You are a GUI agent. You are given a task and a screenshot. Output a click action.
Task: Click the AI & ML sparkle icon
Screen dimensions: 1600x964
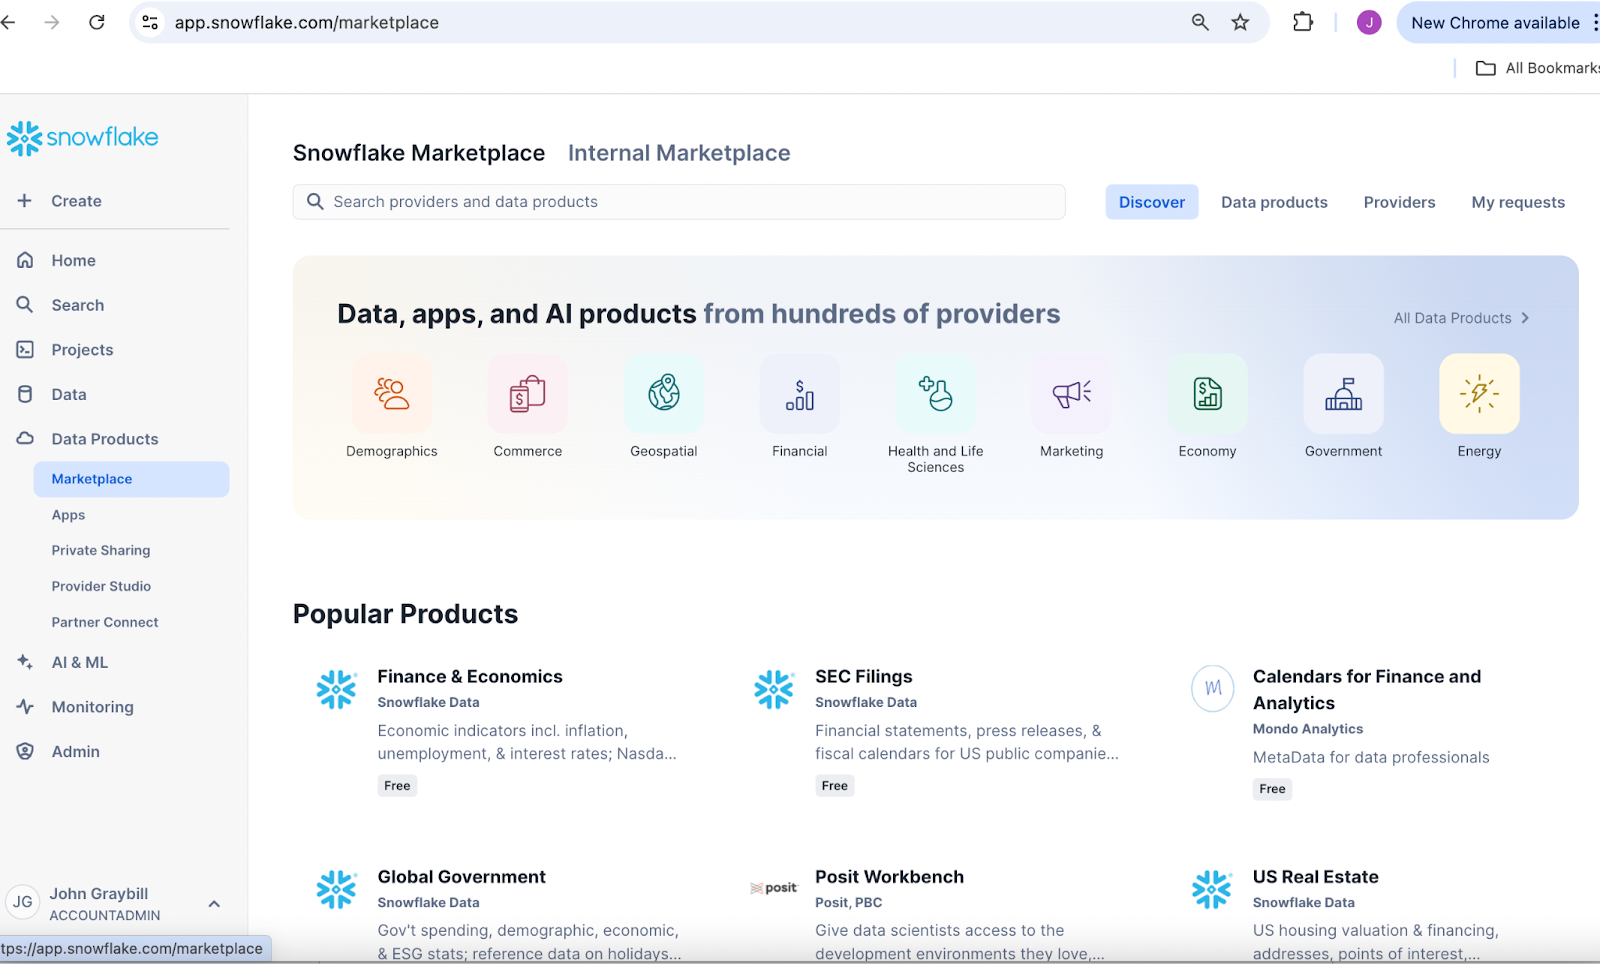(25, 662)
